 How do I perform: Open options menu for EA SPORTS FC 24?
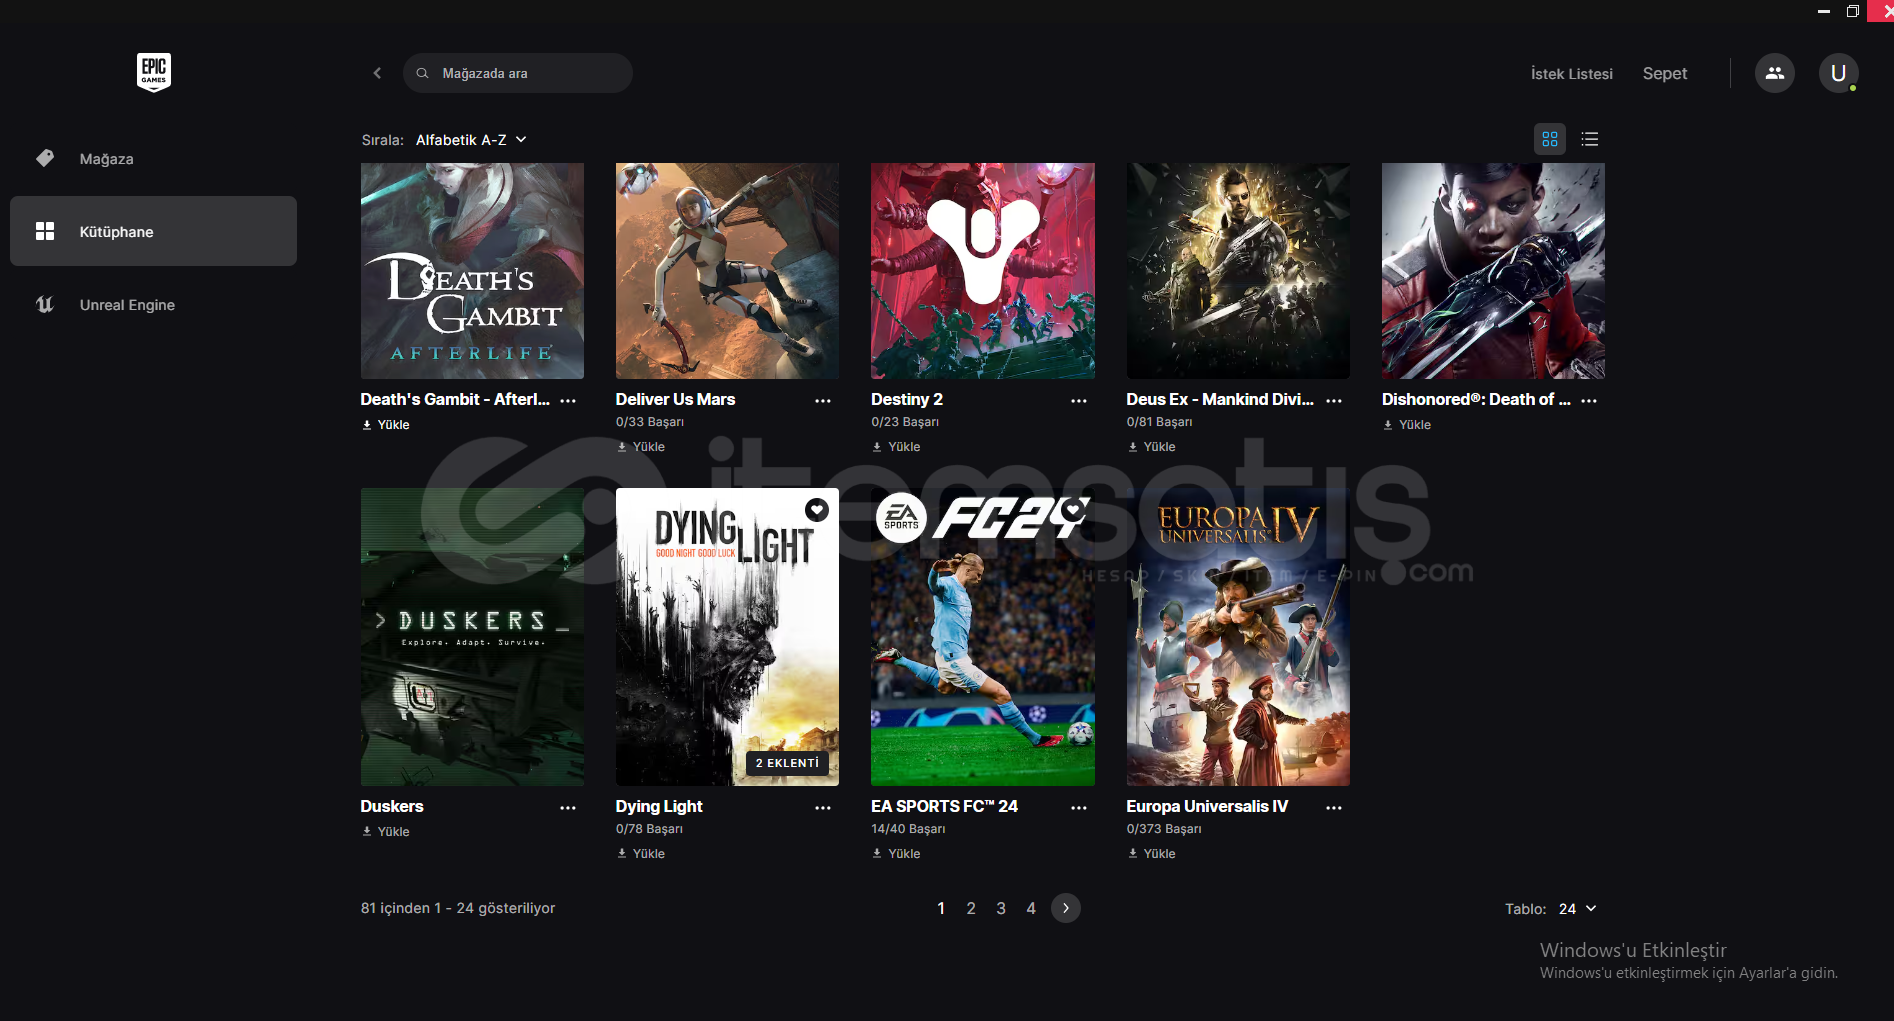[1079, 807]
